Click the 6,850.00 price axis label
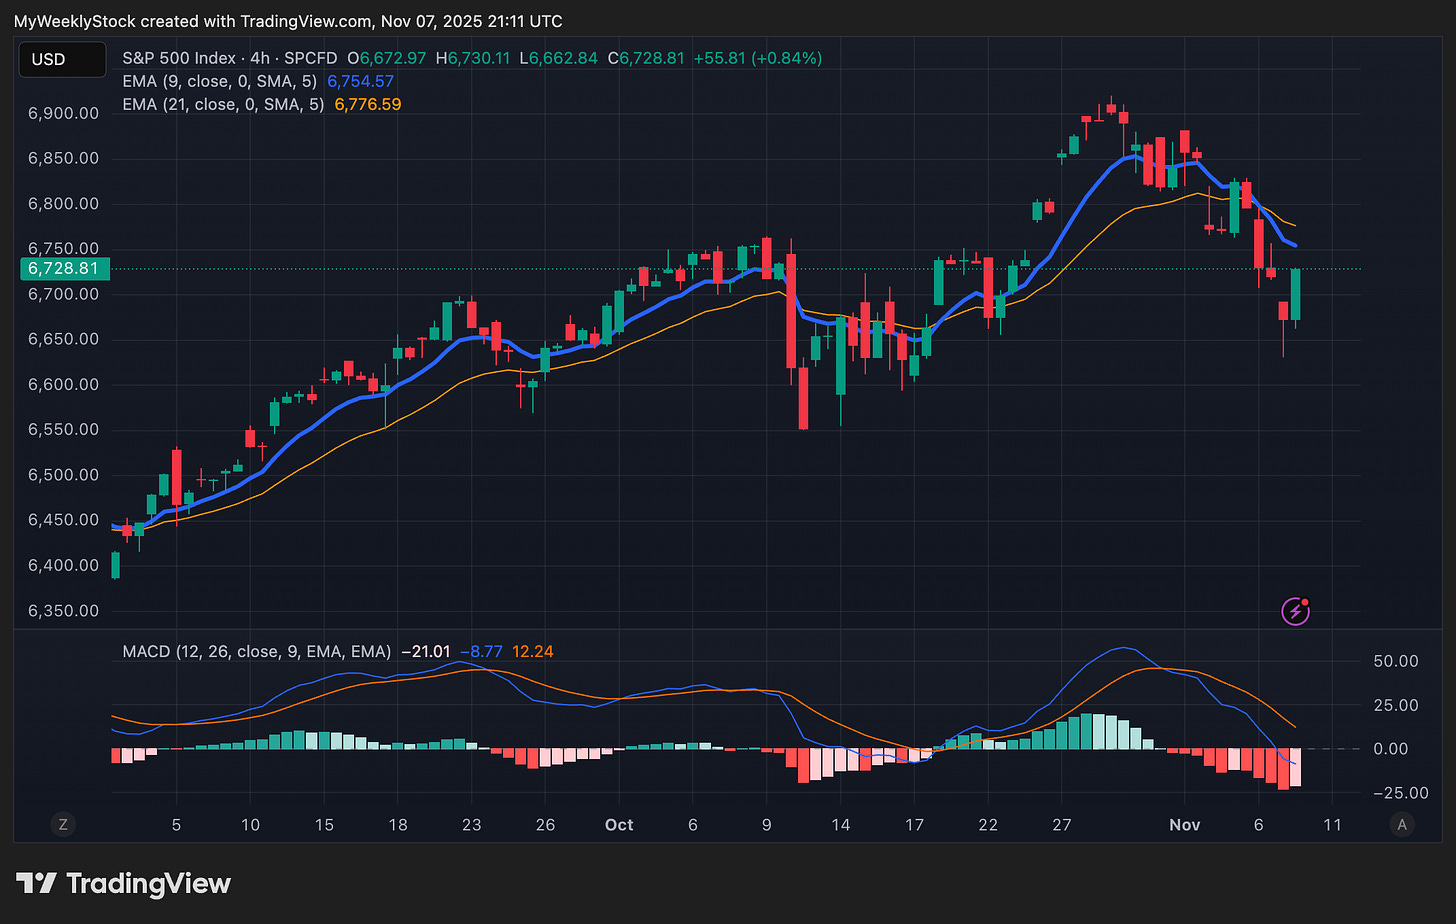 click(x=63, y=159)
